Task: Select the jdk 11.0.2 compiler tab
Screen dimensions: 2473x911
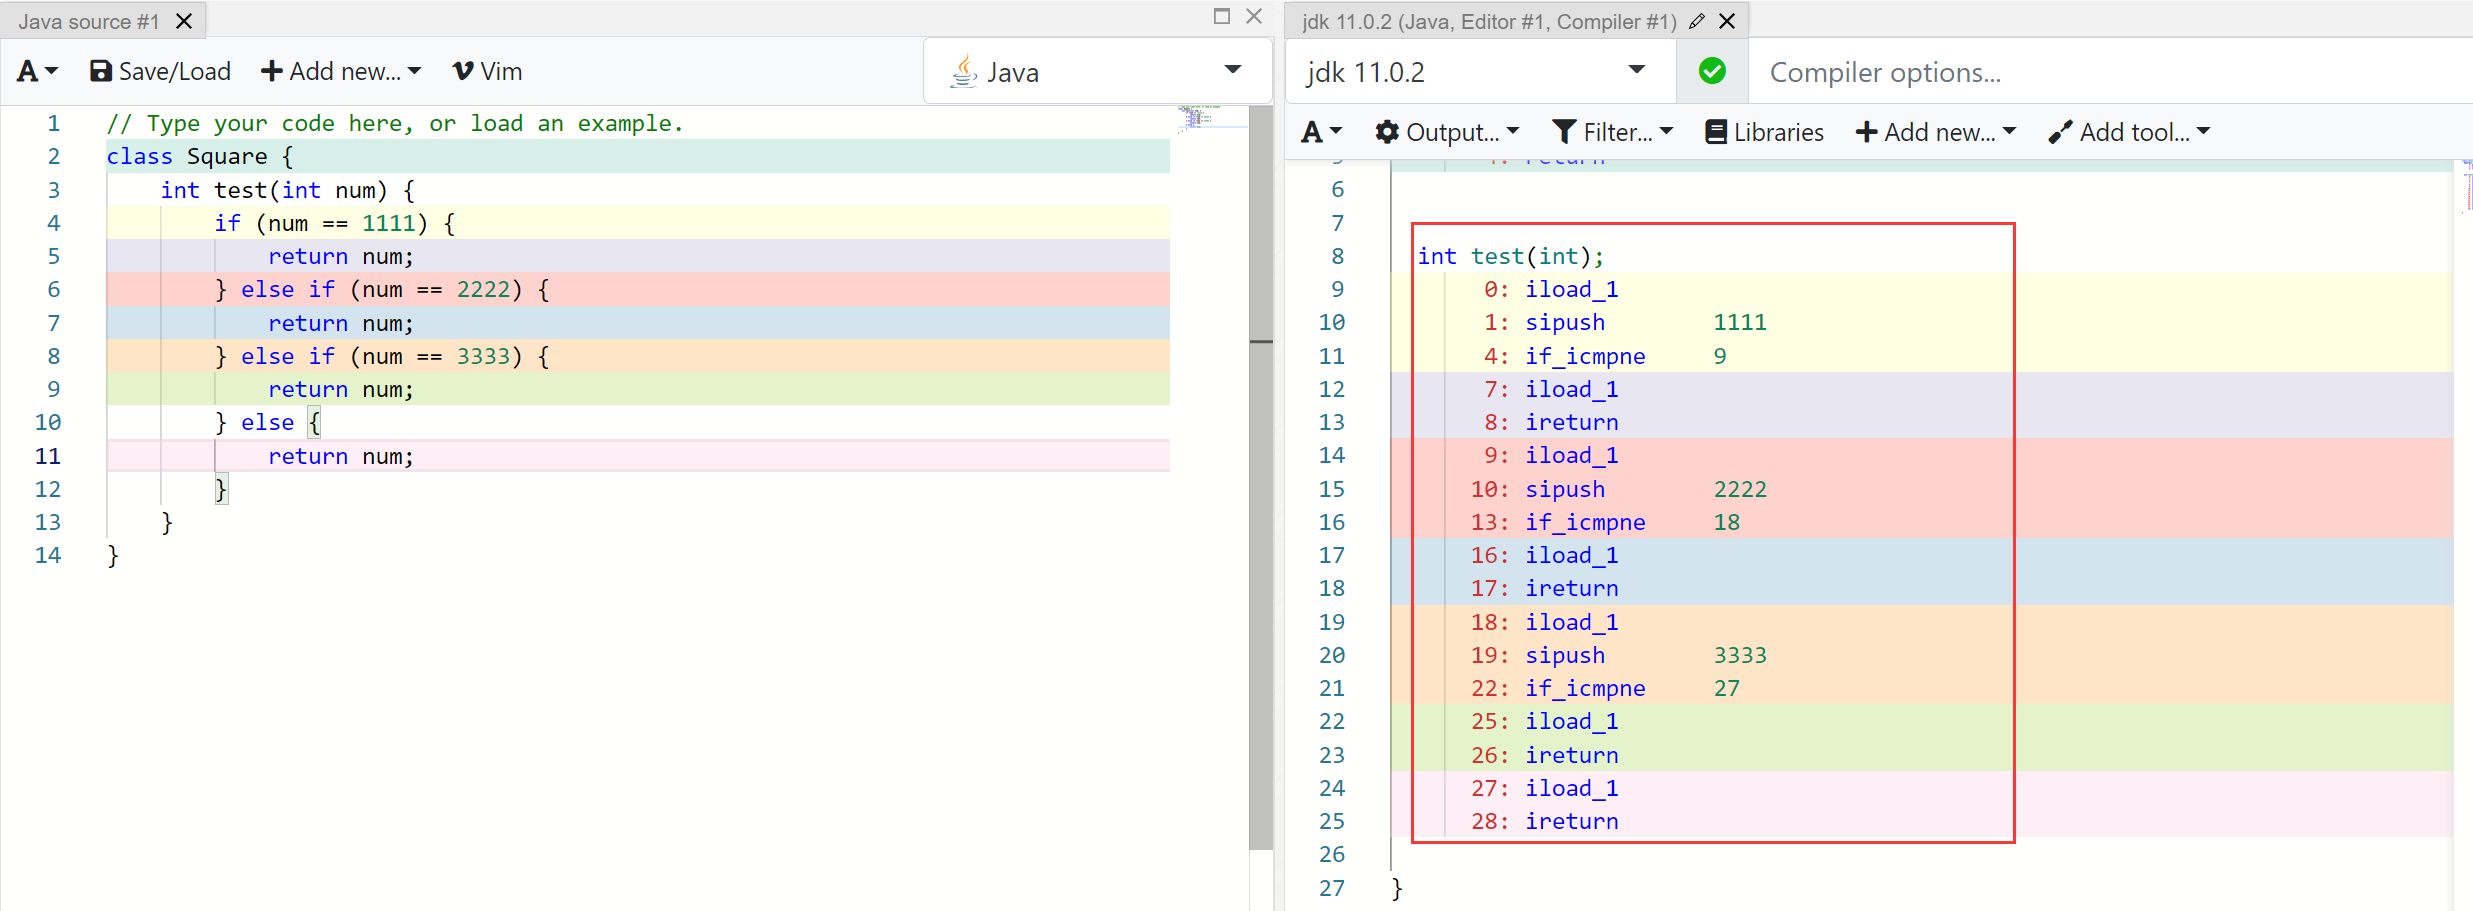Action: pos(1488,21)
